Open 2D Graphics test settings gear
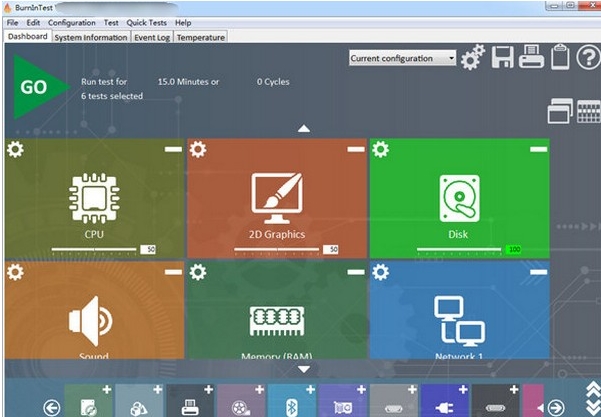Image resolution: width=601 pixels, height=417 pixels. (x=198, y=149)
